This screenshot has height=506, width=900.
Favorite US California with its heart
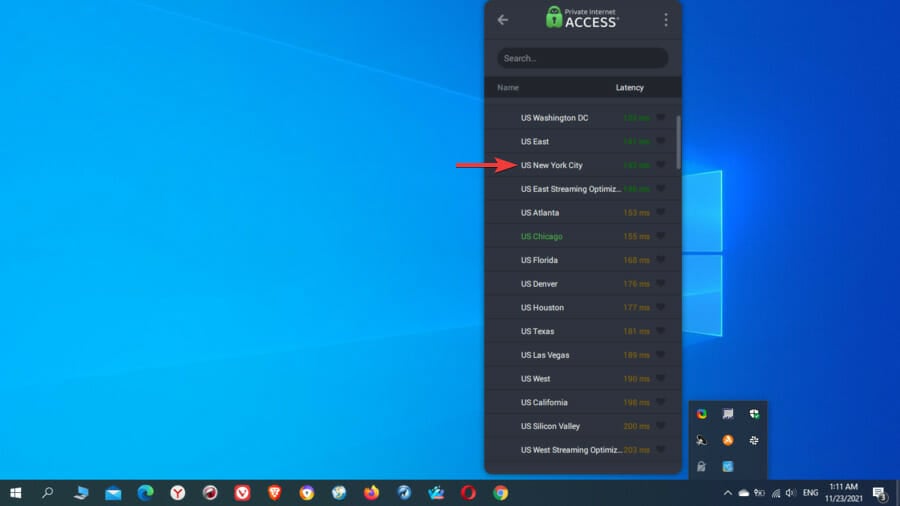(661, 402)
